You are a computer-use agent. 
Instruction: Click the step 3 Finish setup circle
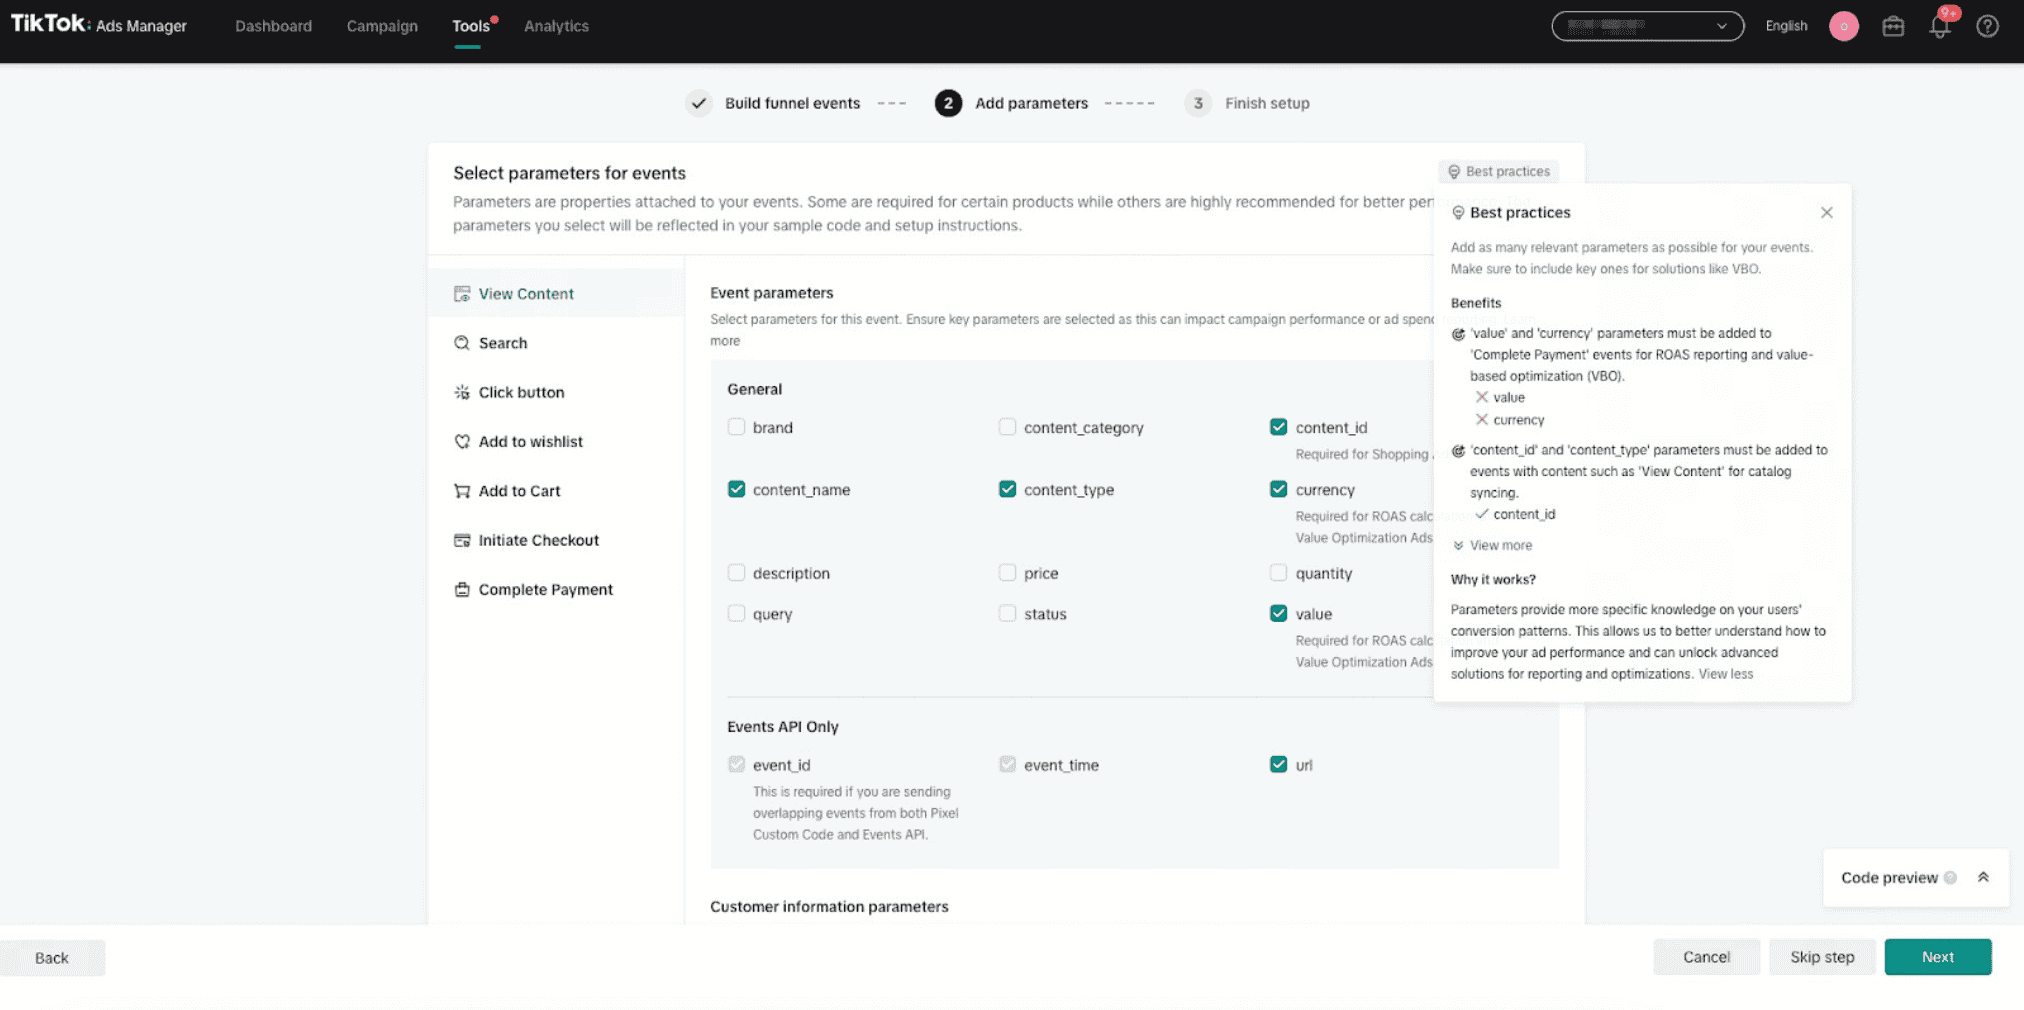pyautogui.click(x=1198, y=103)
